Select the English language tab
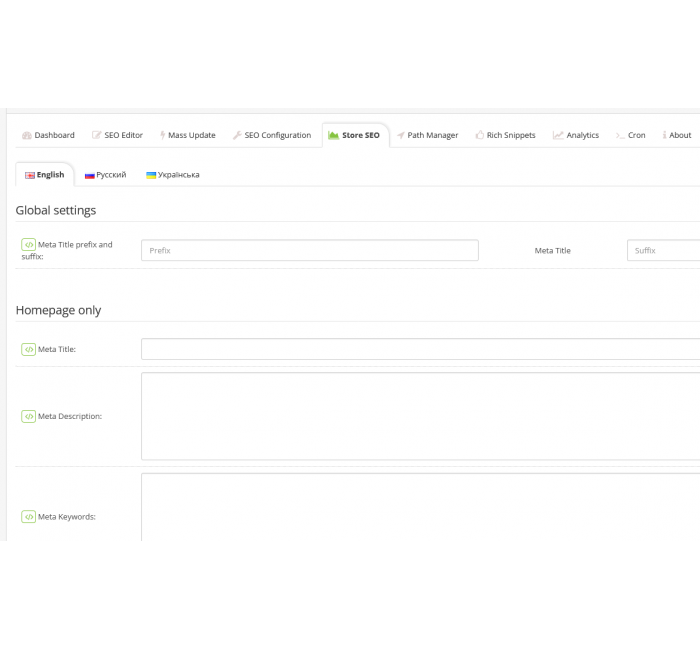Image resolution: width=700 pixels, height=650 pixels. [x=45, y=175]
